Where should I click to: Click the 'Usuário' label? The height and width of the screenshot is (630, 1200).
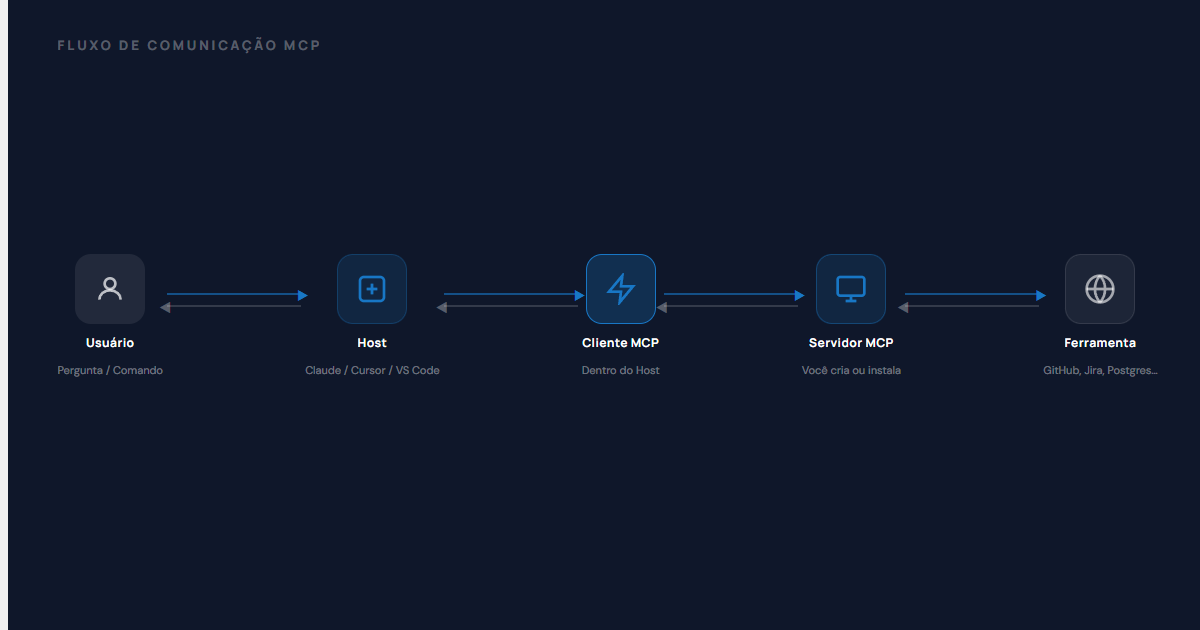tap(110, 343)
